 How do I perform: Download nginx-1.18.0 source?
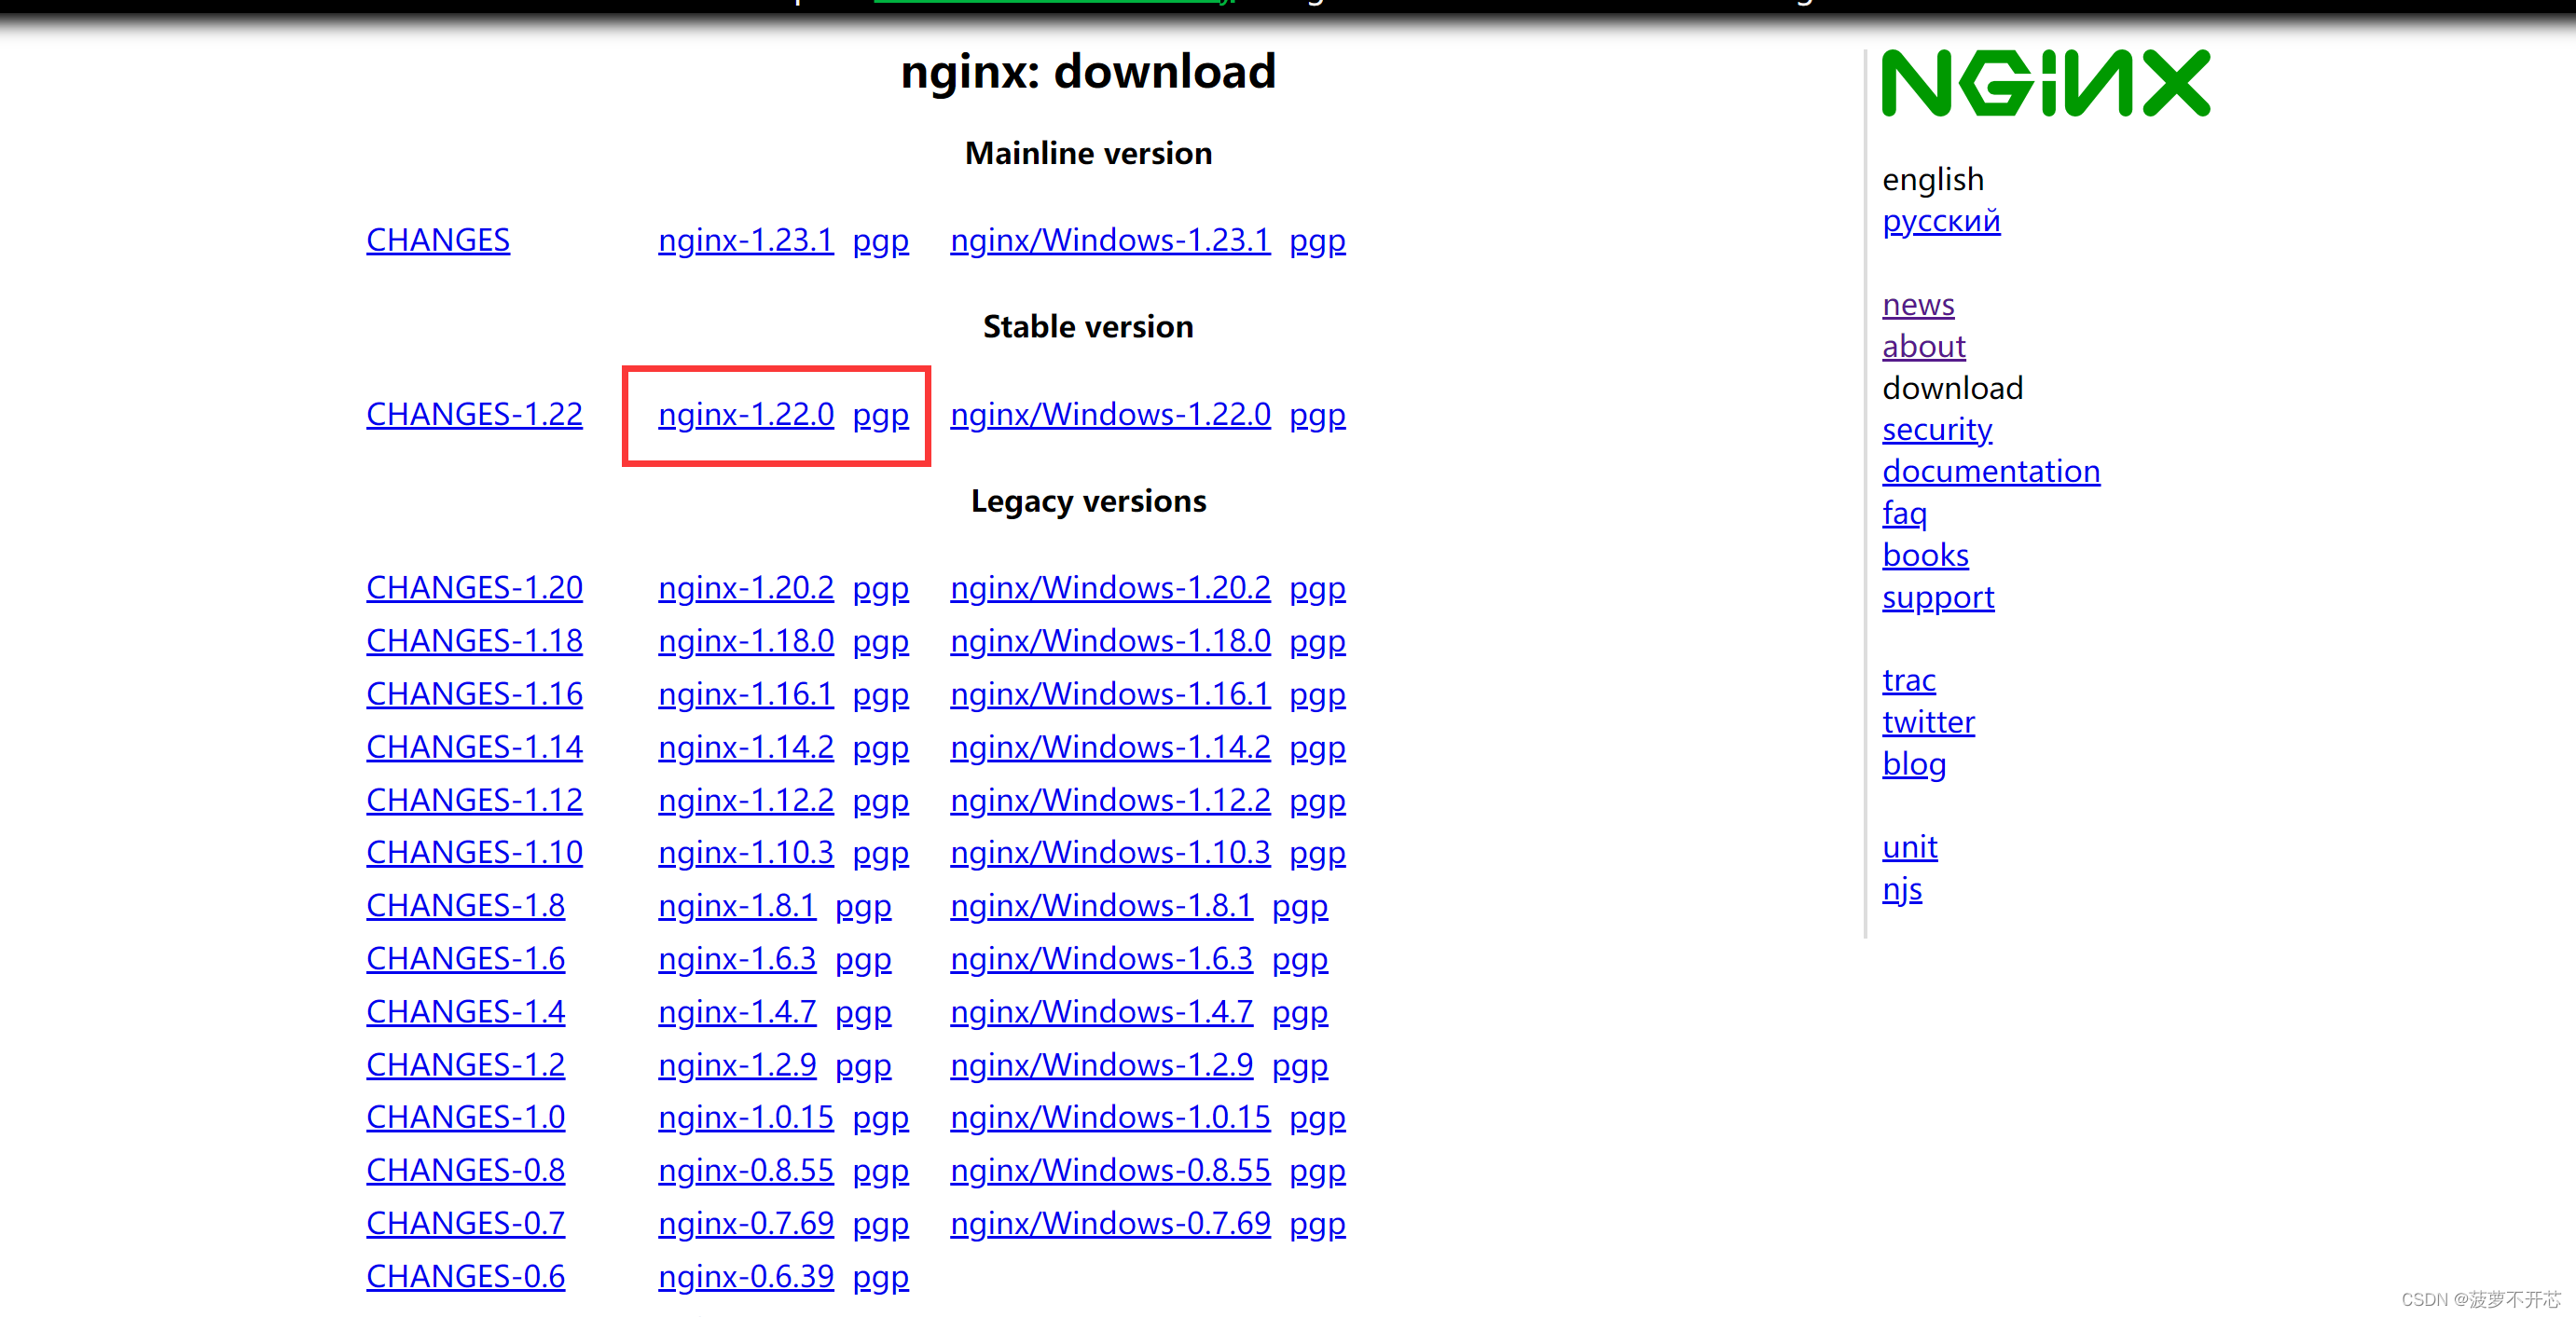click(746, 640)
